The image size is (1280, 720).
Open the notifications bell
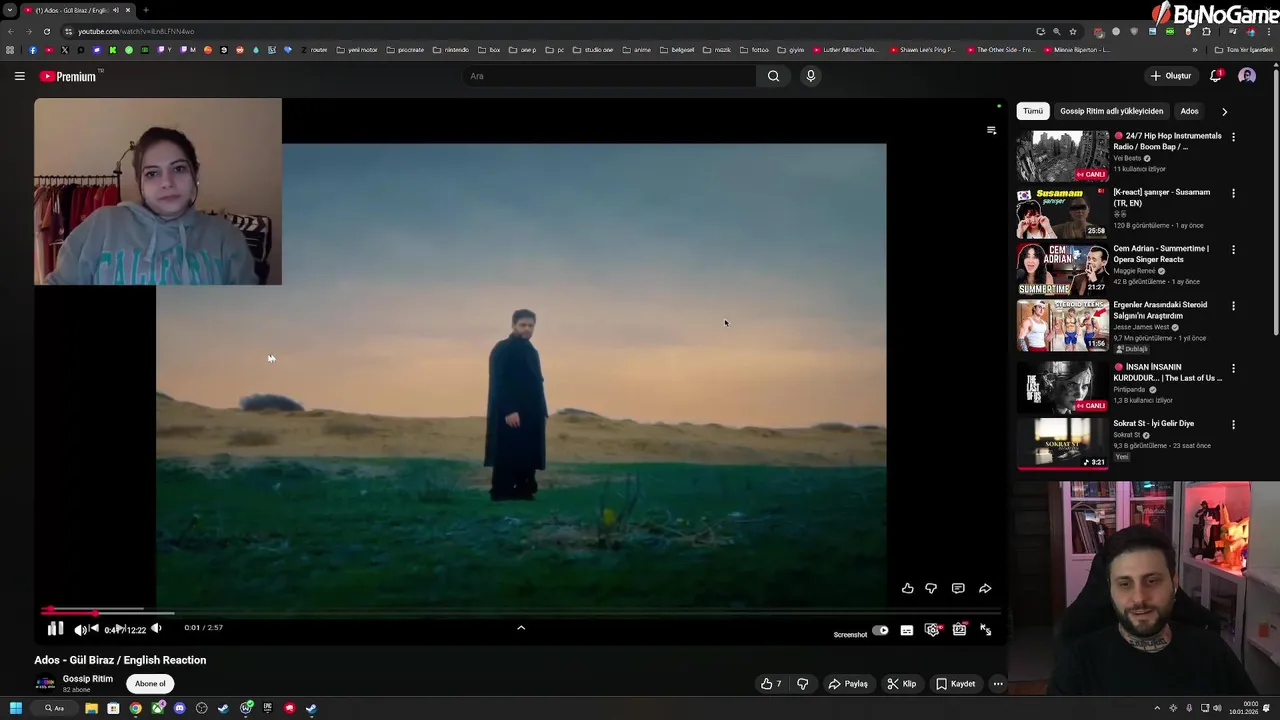pyautogui.click(x=1216, y=76)
